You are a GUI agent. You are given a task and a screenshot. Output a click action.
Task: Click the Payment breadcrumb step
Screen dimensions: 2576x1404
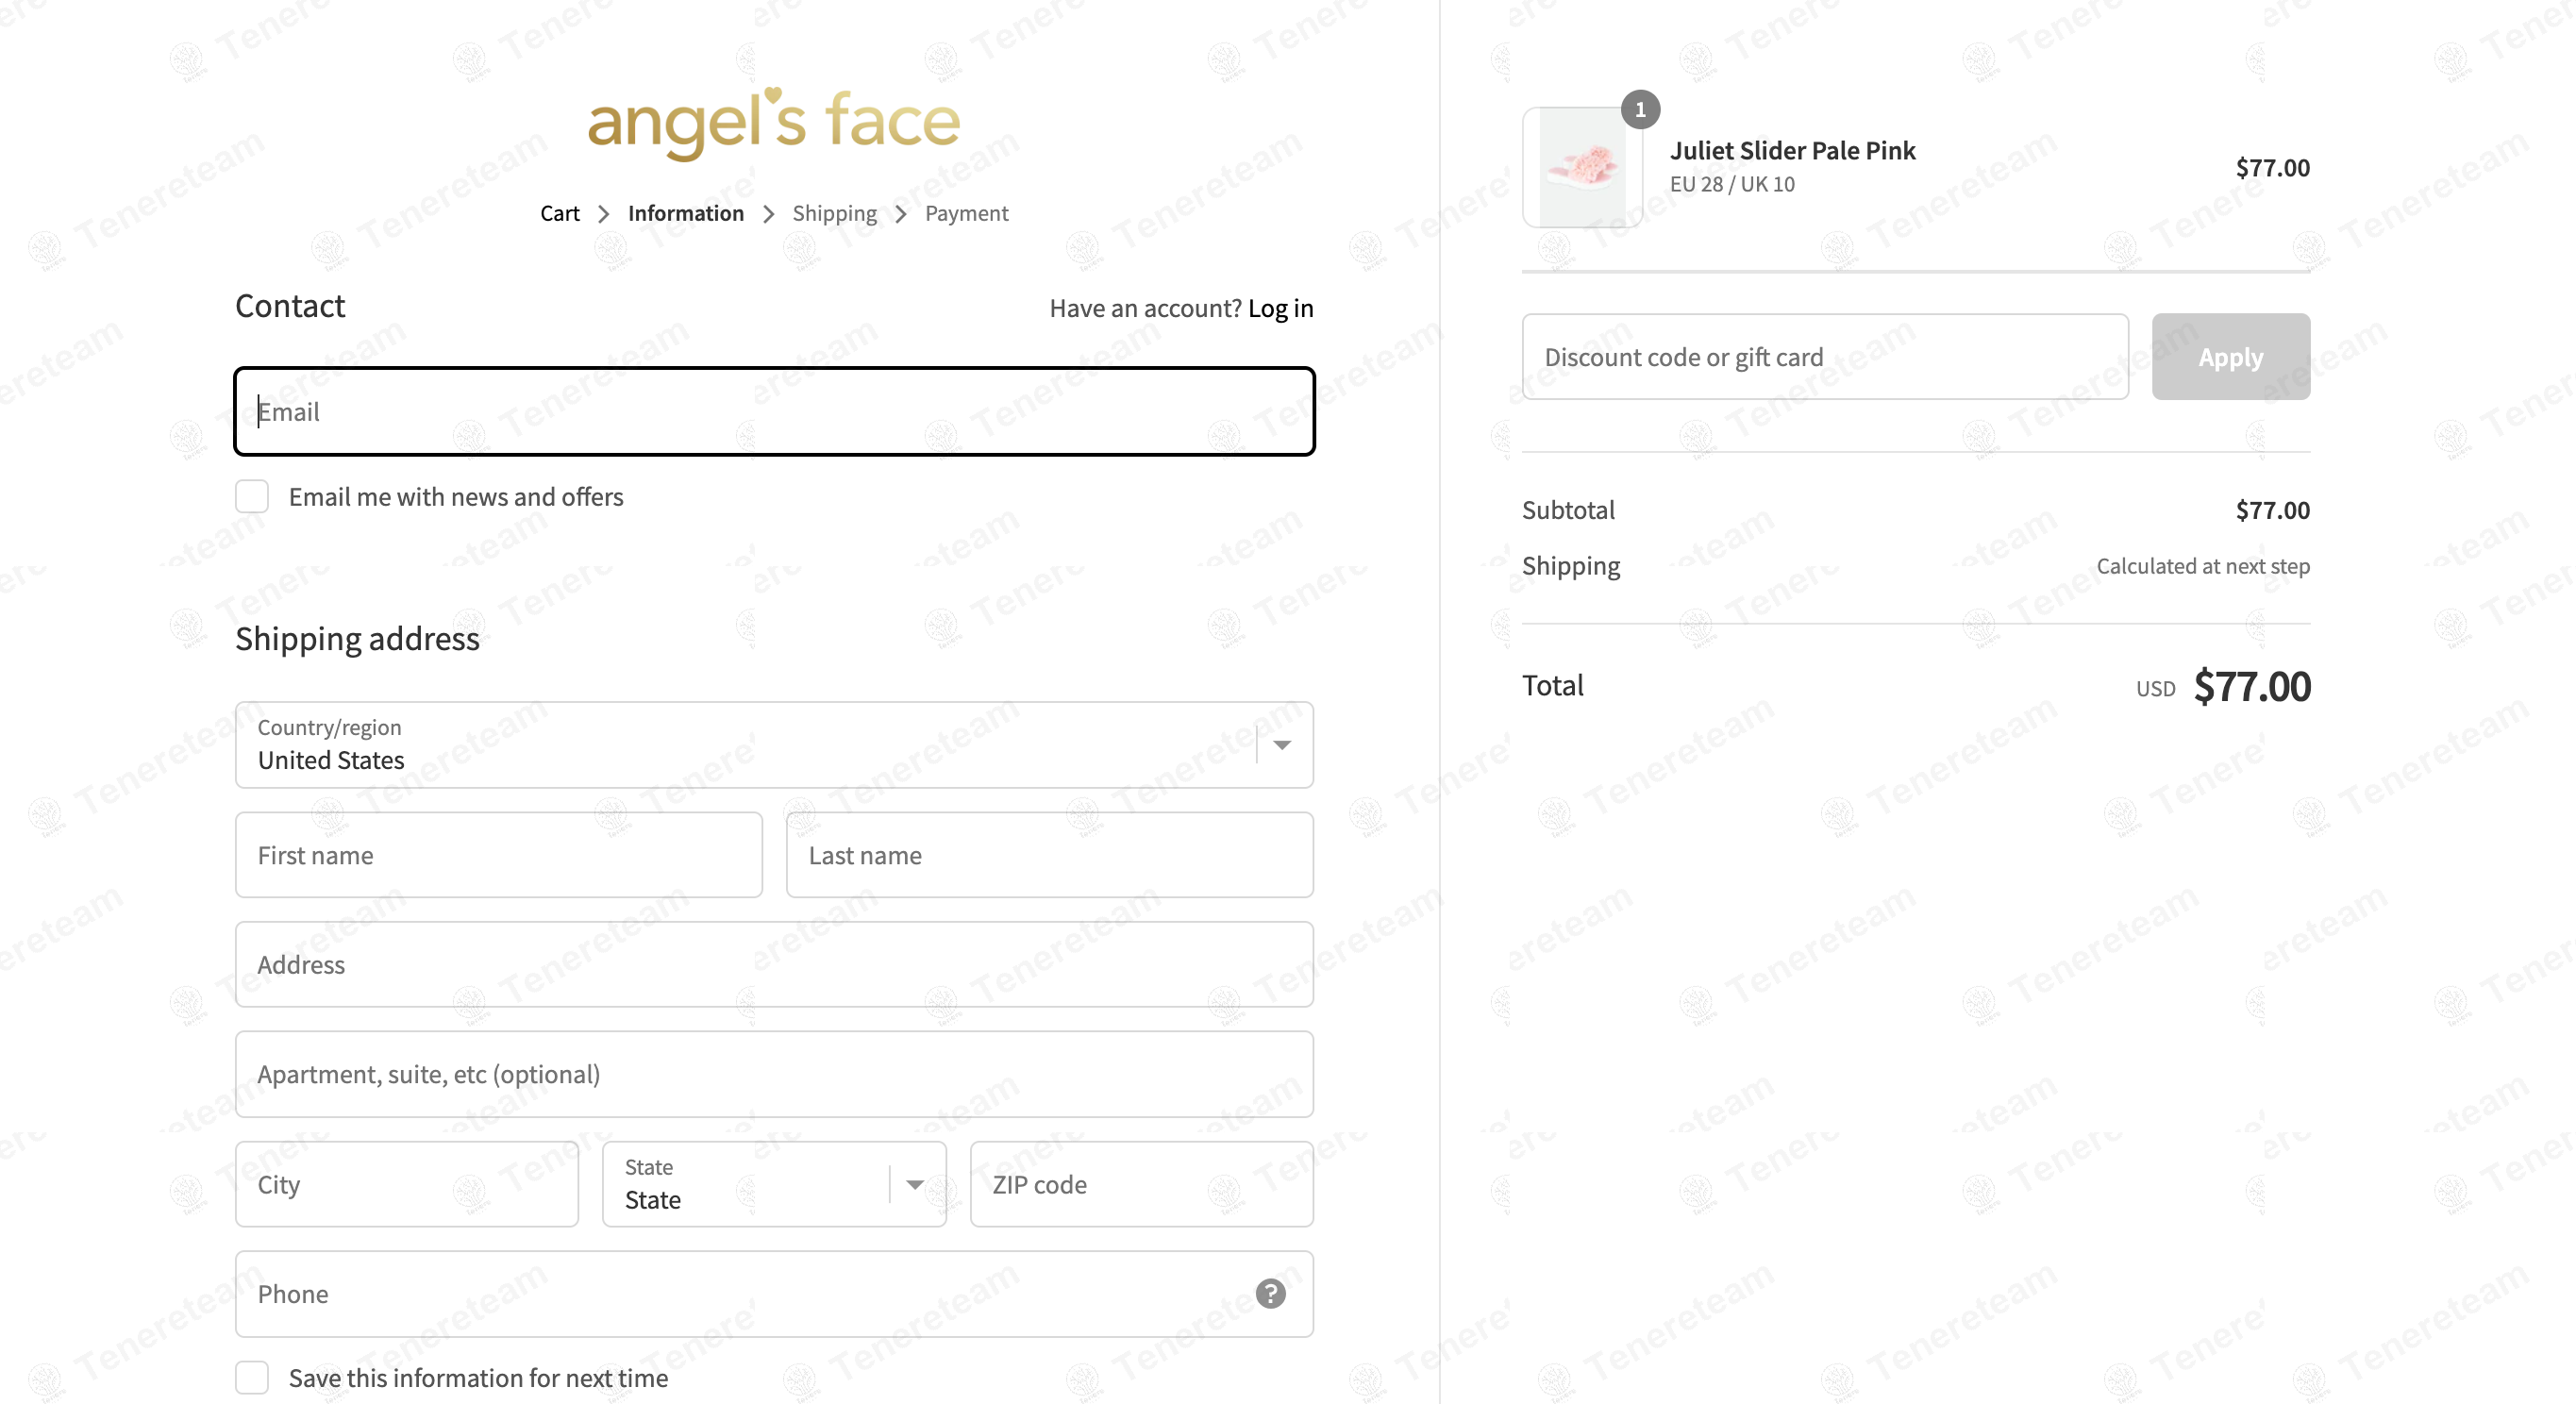pyautogui.click(x=966, y=213)
